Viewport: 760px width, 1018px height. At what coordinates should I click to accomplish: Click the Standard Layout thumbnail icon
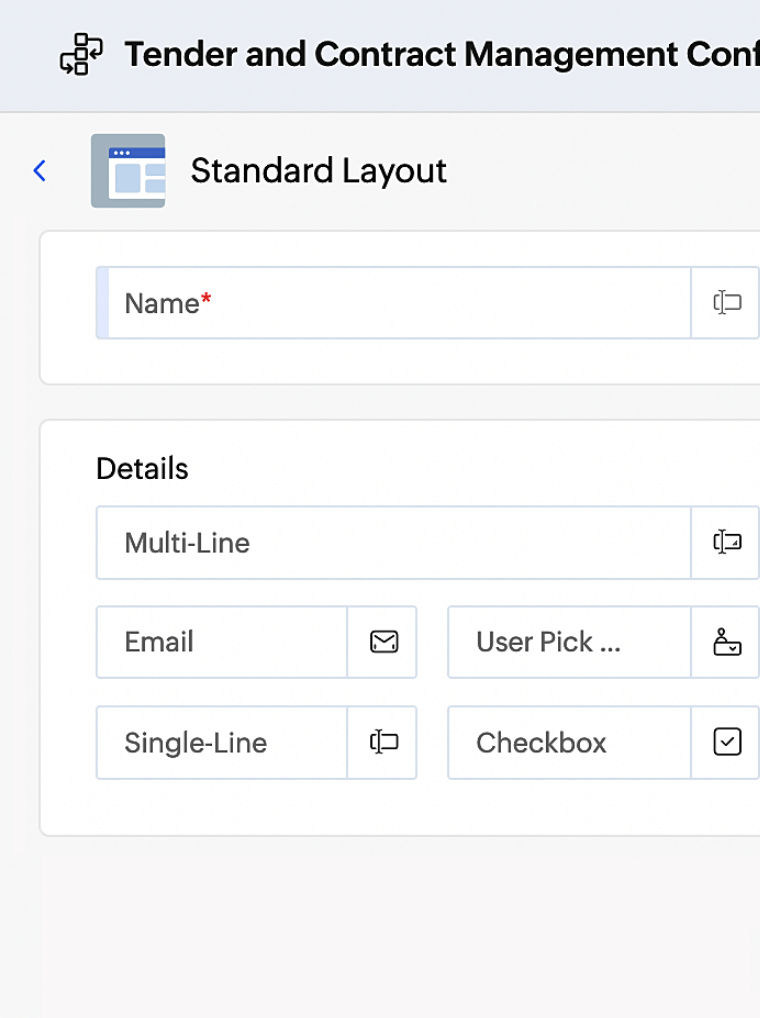pos(128,171)
